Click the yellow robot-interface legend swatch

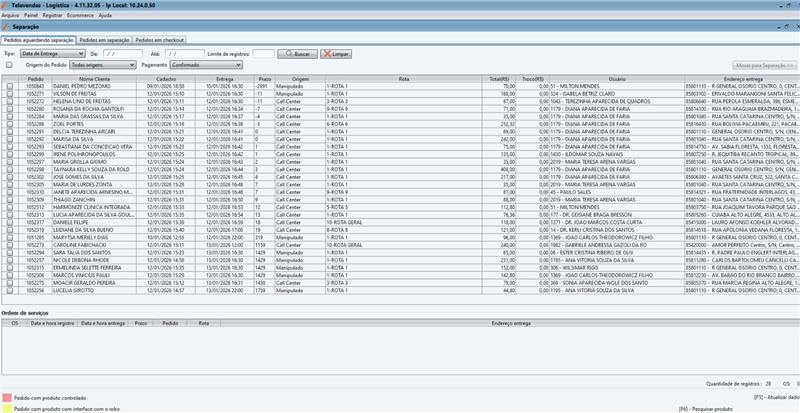click(x=7, y=409)
